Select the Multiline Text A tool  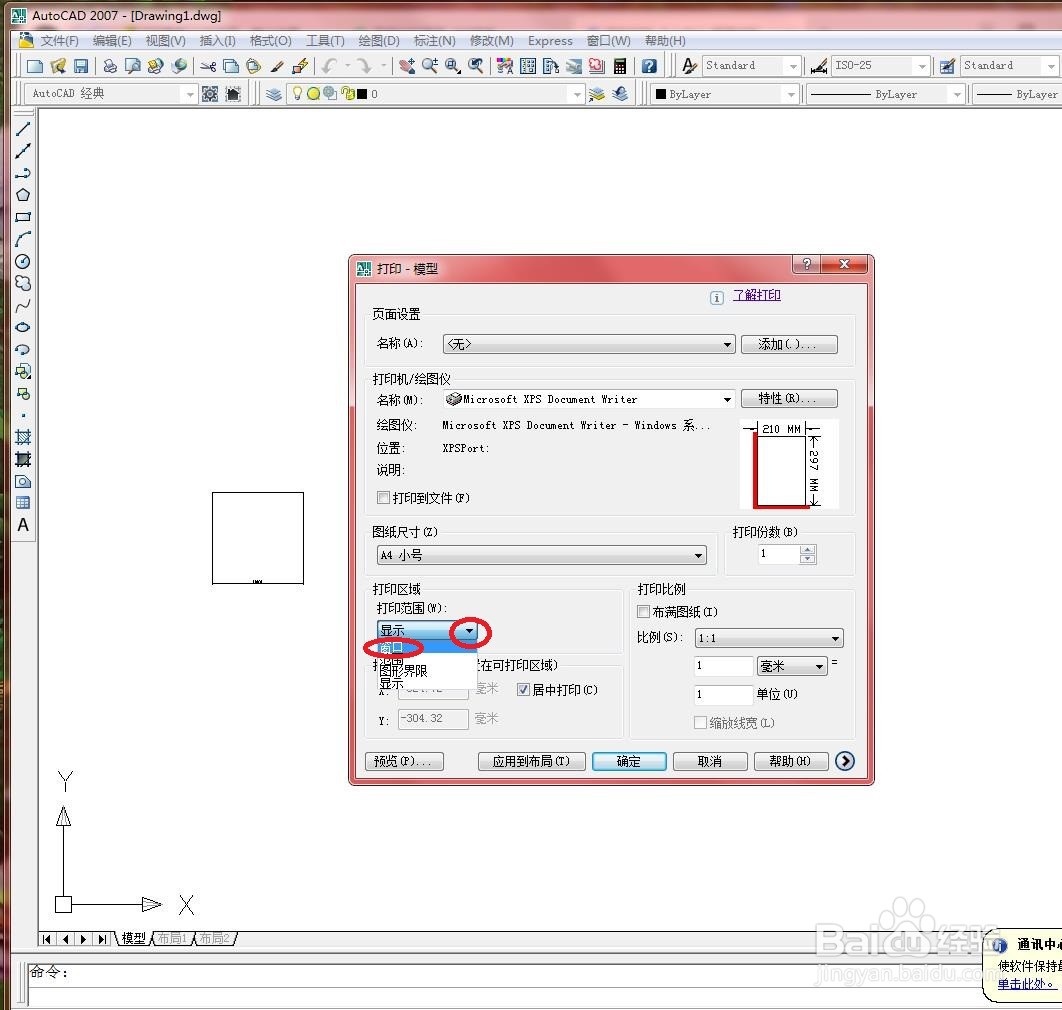click(x=22, y=525)
